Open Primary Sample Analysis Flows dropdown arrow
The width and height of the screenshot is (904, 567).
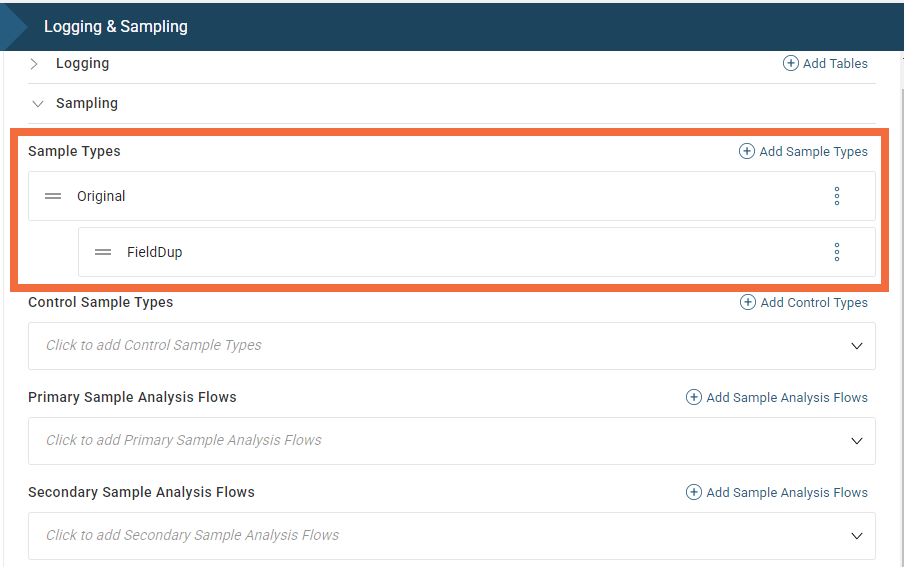pyautogui.click(x=857, y=441)
